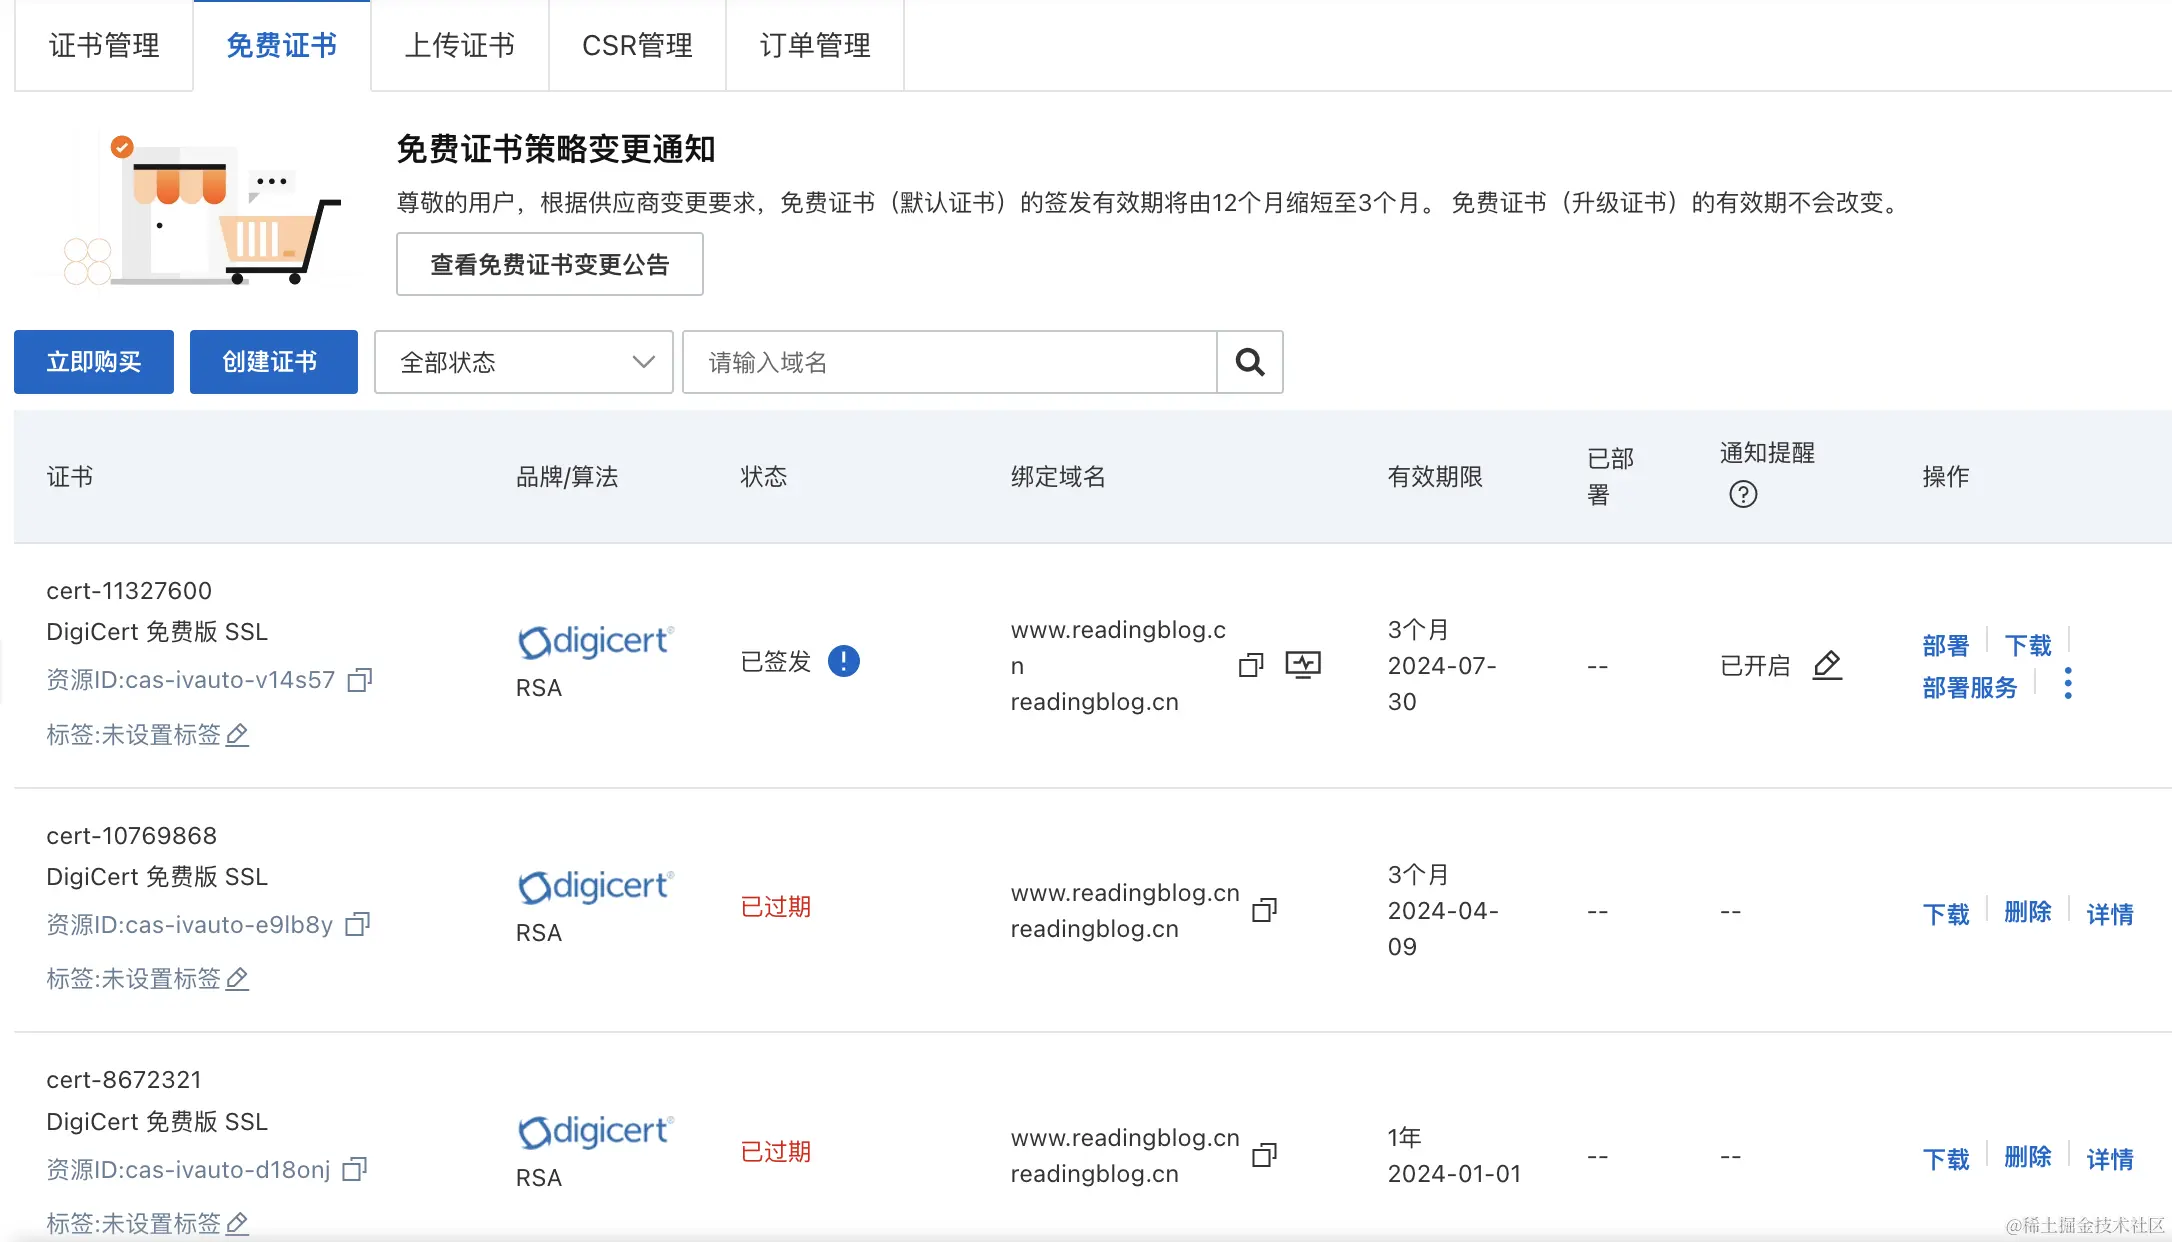Image resolution: width=2172 pixels, height=1242 pixels.
Task: Select the 免费证书 tab
Action: pos(282,45)
